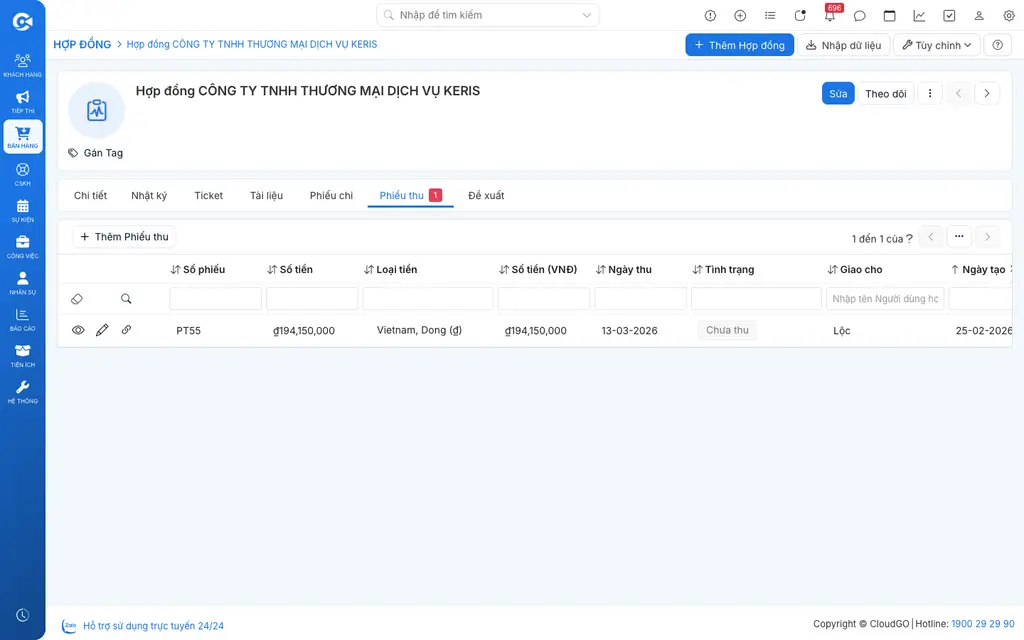The height and width of the screenshot is (640, 1024).
Task: Open the Khách hàng sidebar module
Action: 22,65
